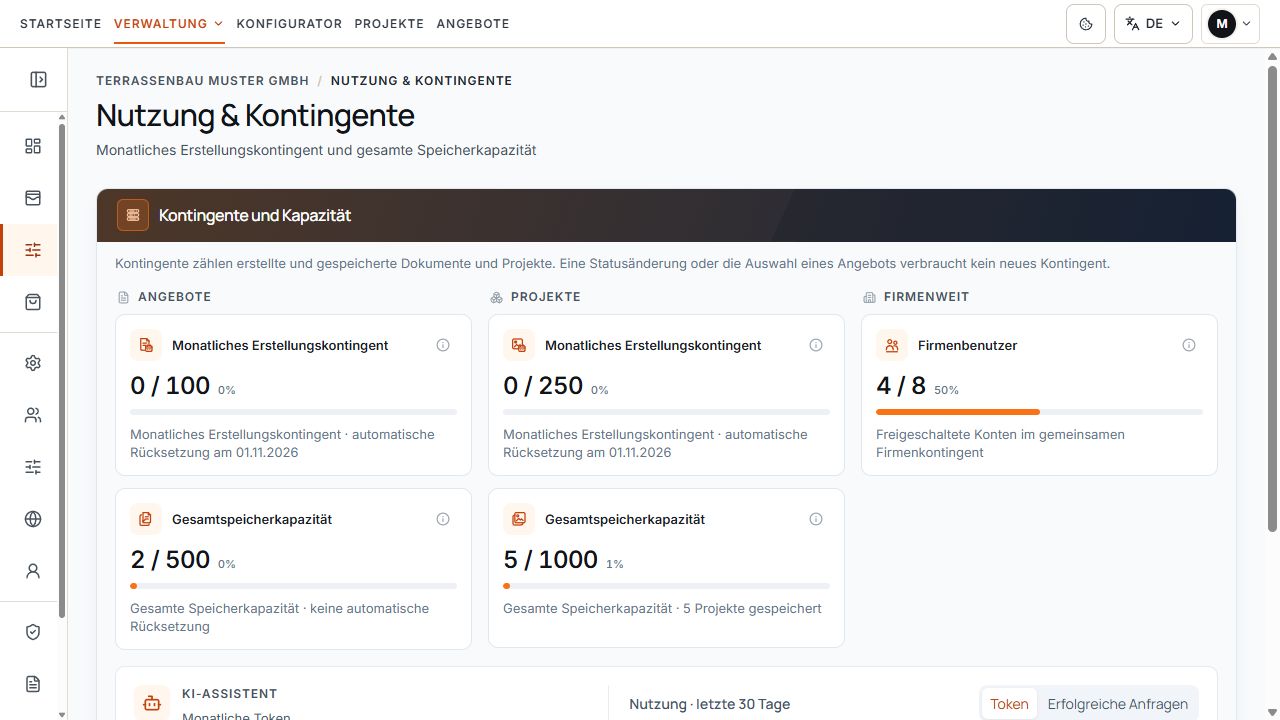The image size is (1280, 720).
Task: Open the single user icon in the sidebar
Action: pos(33,571)
